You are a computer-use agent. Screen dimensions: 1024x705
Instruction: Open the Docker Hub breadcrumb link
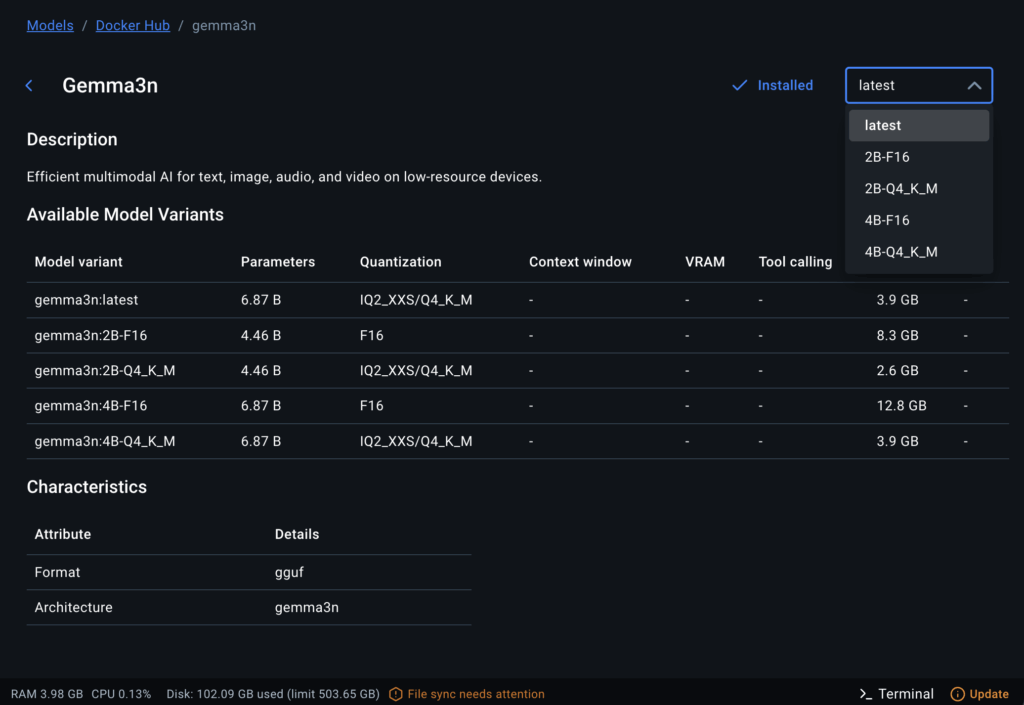coord(133,25)
